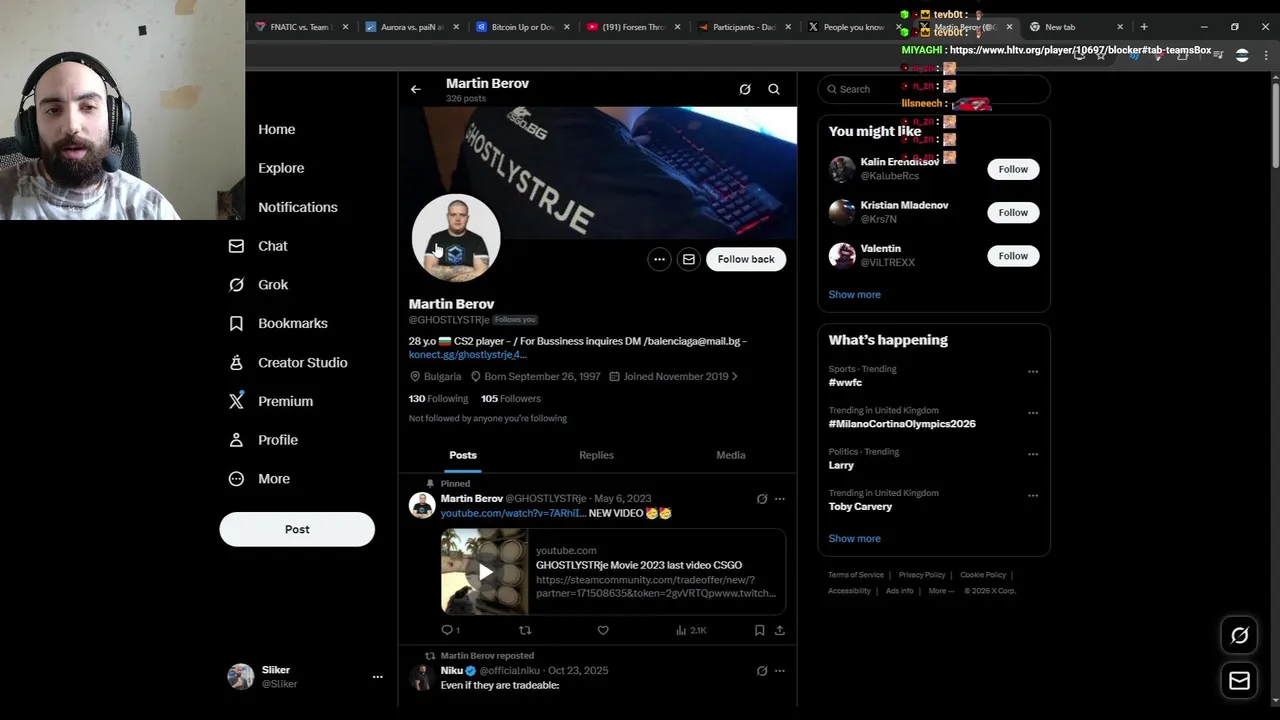Open Notifications in the sidebar
Screen dimensions: 1280x720
pyautogui.click(x=298, y=207)
